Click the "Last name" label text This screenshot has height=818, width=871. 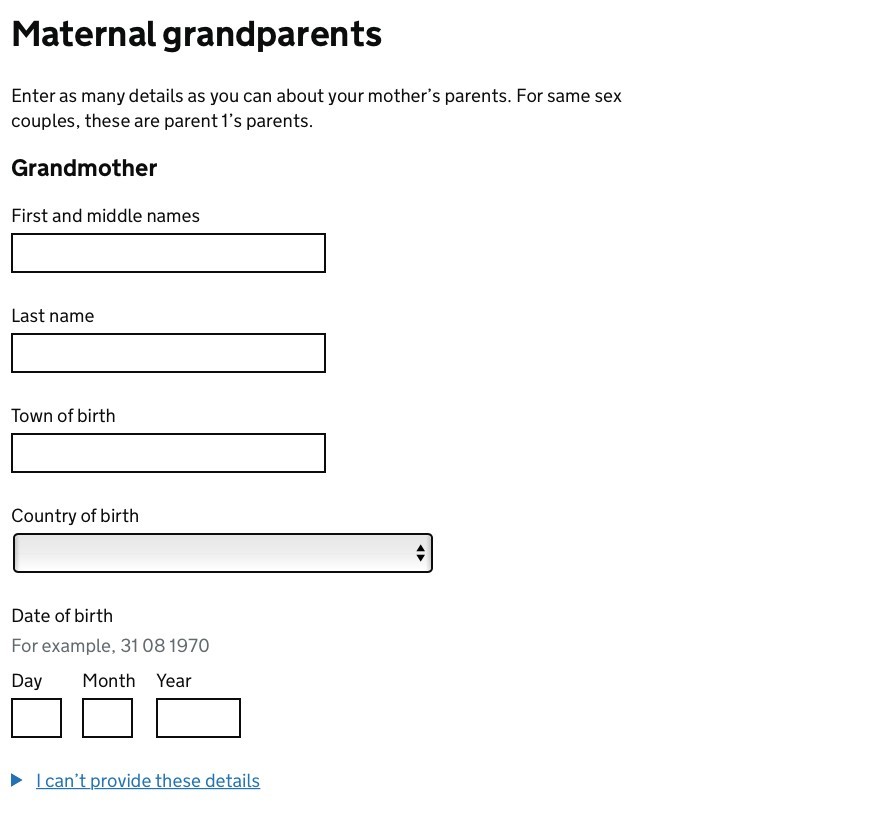52,316
